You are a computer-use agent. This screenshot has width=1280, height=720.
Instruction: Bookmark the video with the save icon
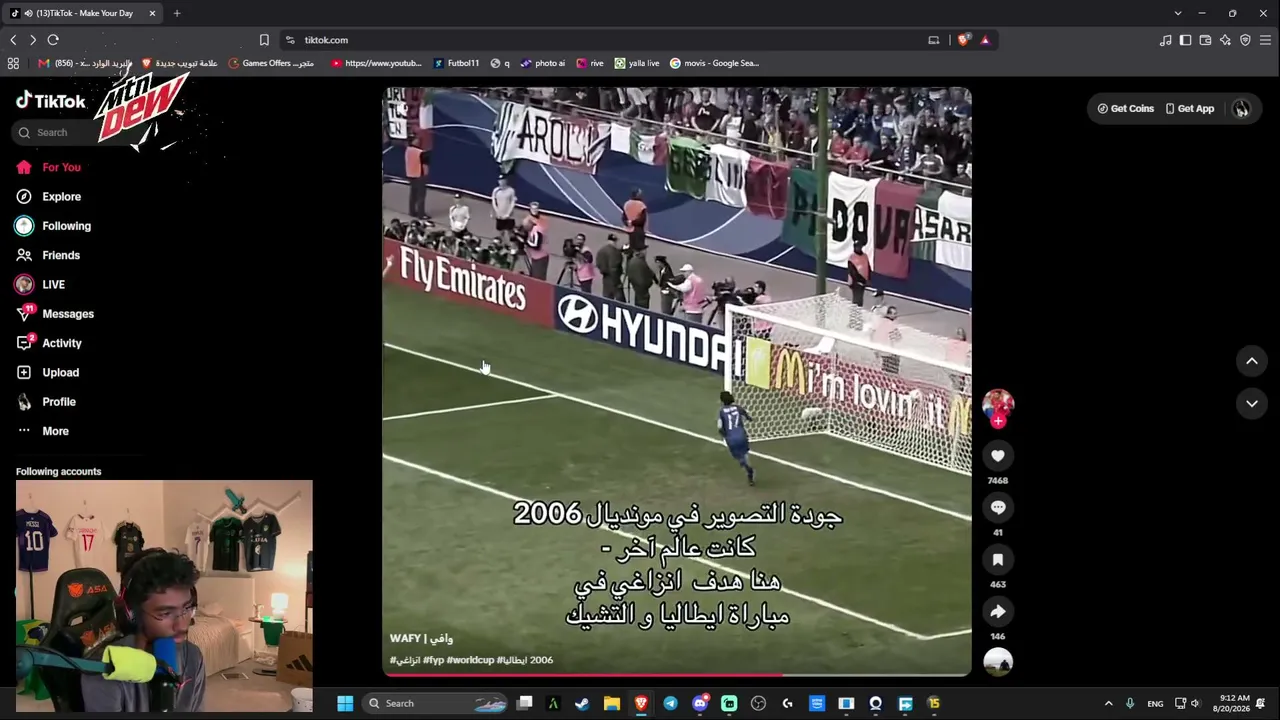pyautogui.click(x=997, y=560)
